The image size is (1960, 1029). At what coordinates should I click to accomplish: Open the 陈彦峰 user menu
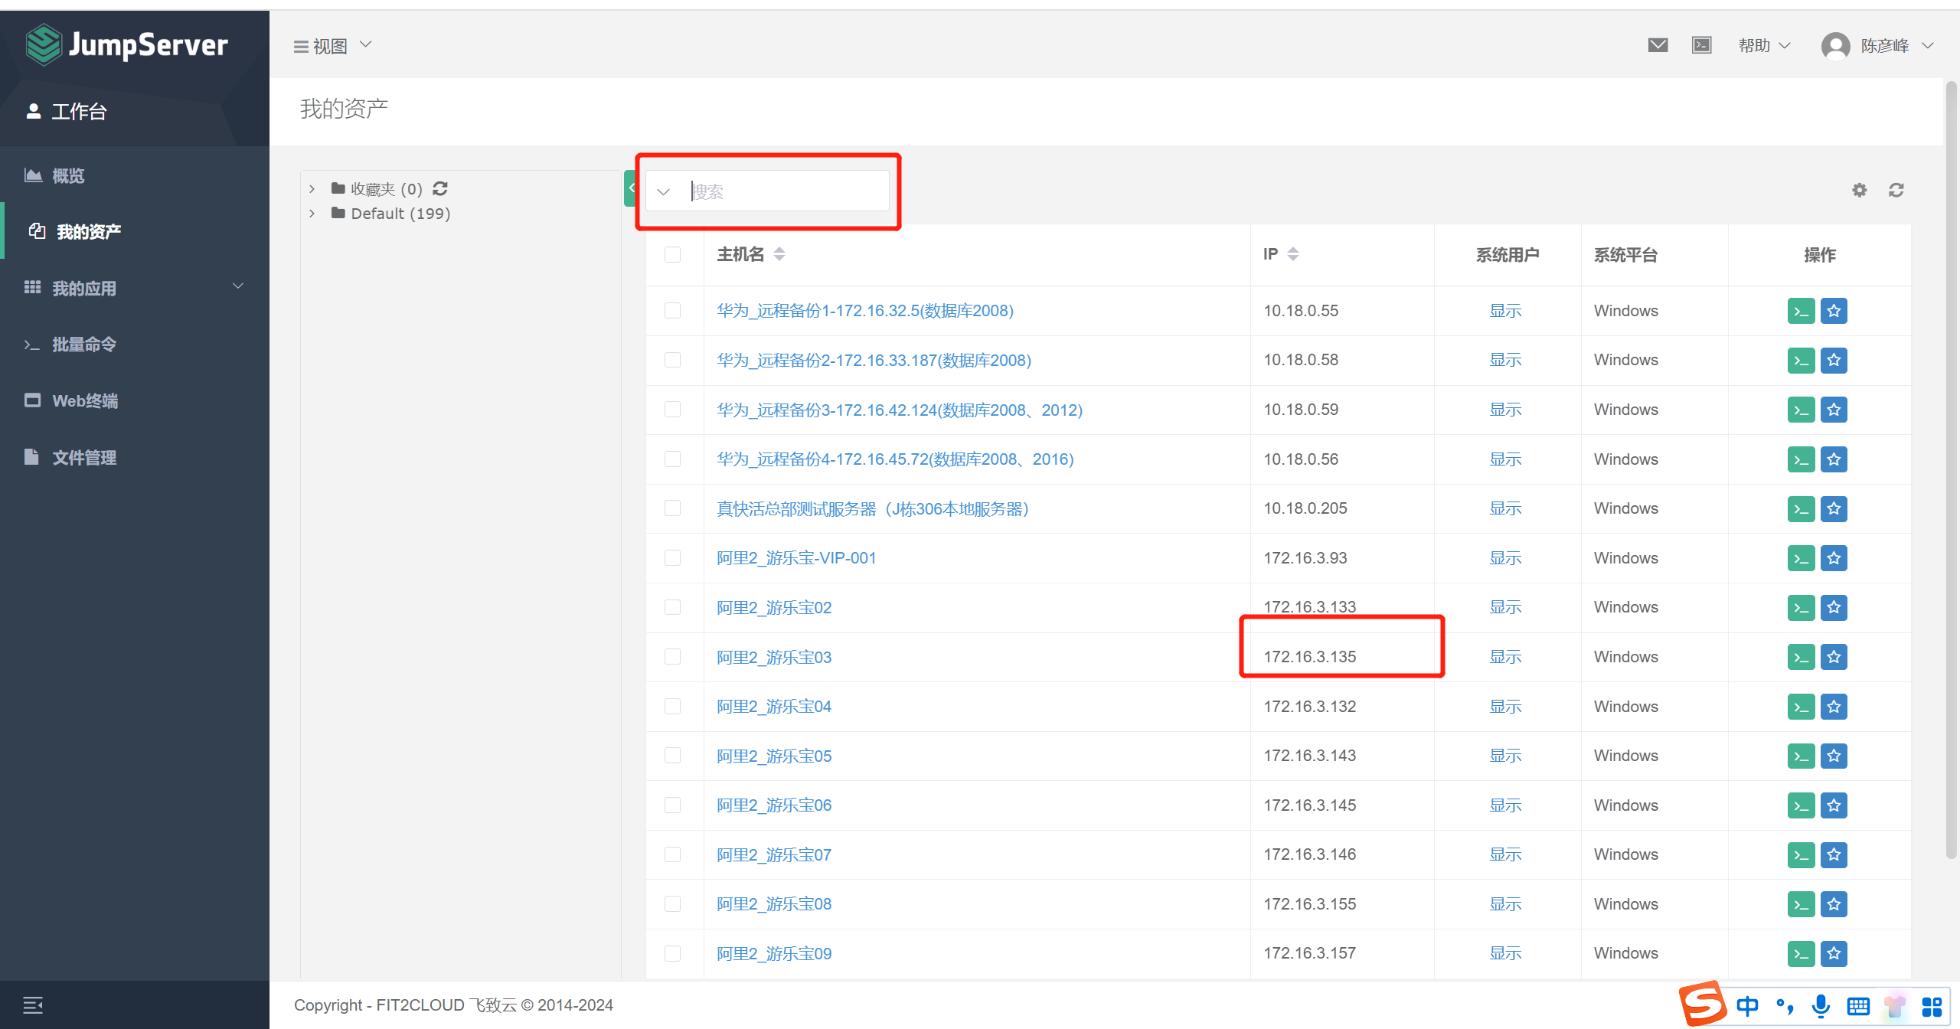[x=1897, y=46]
